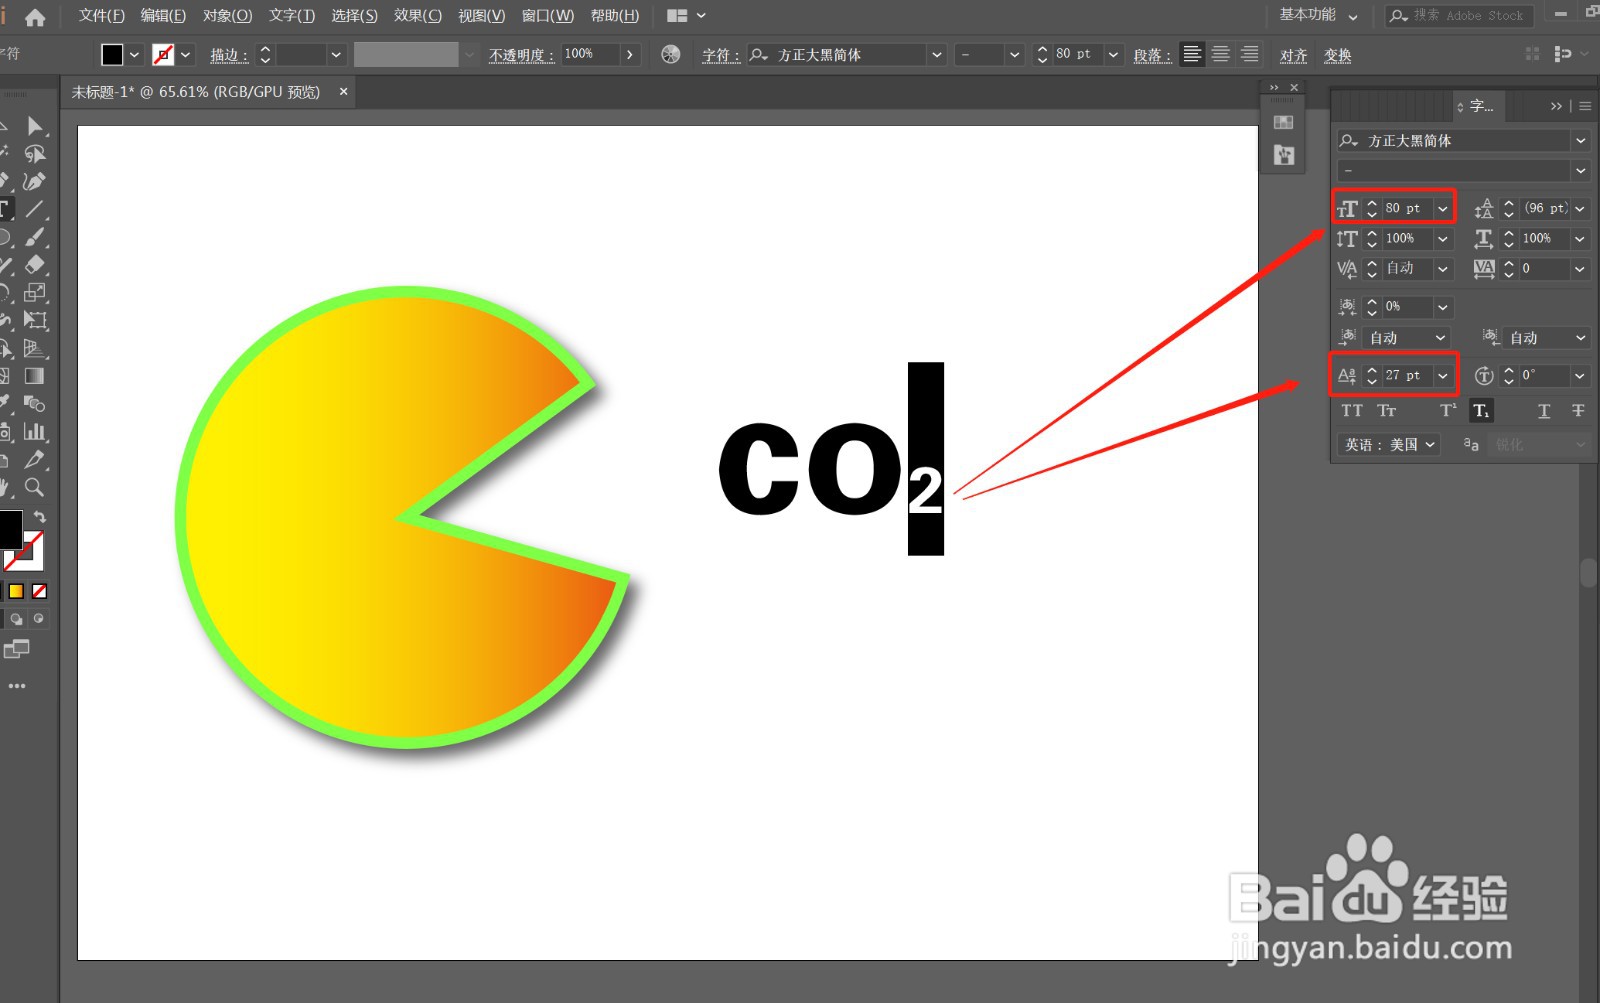
Task: Open Swatches panel icon in dock
Action: tap(1284, 122)
